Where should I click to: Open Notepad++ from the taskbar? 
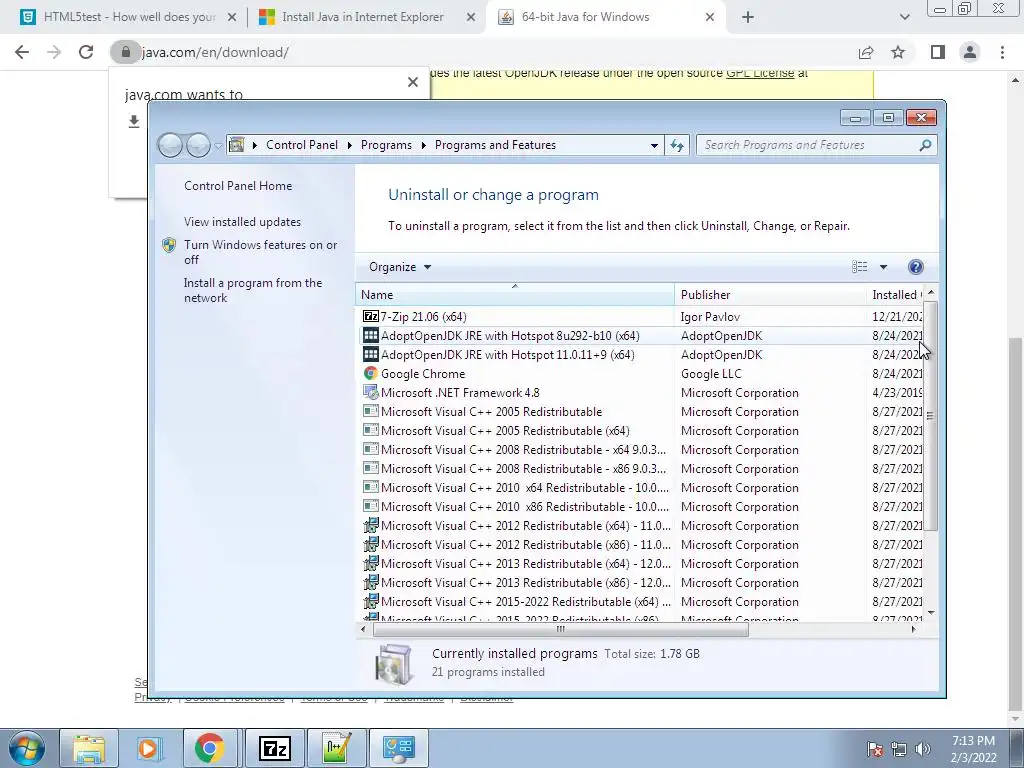[337, 748]
